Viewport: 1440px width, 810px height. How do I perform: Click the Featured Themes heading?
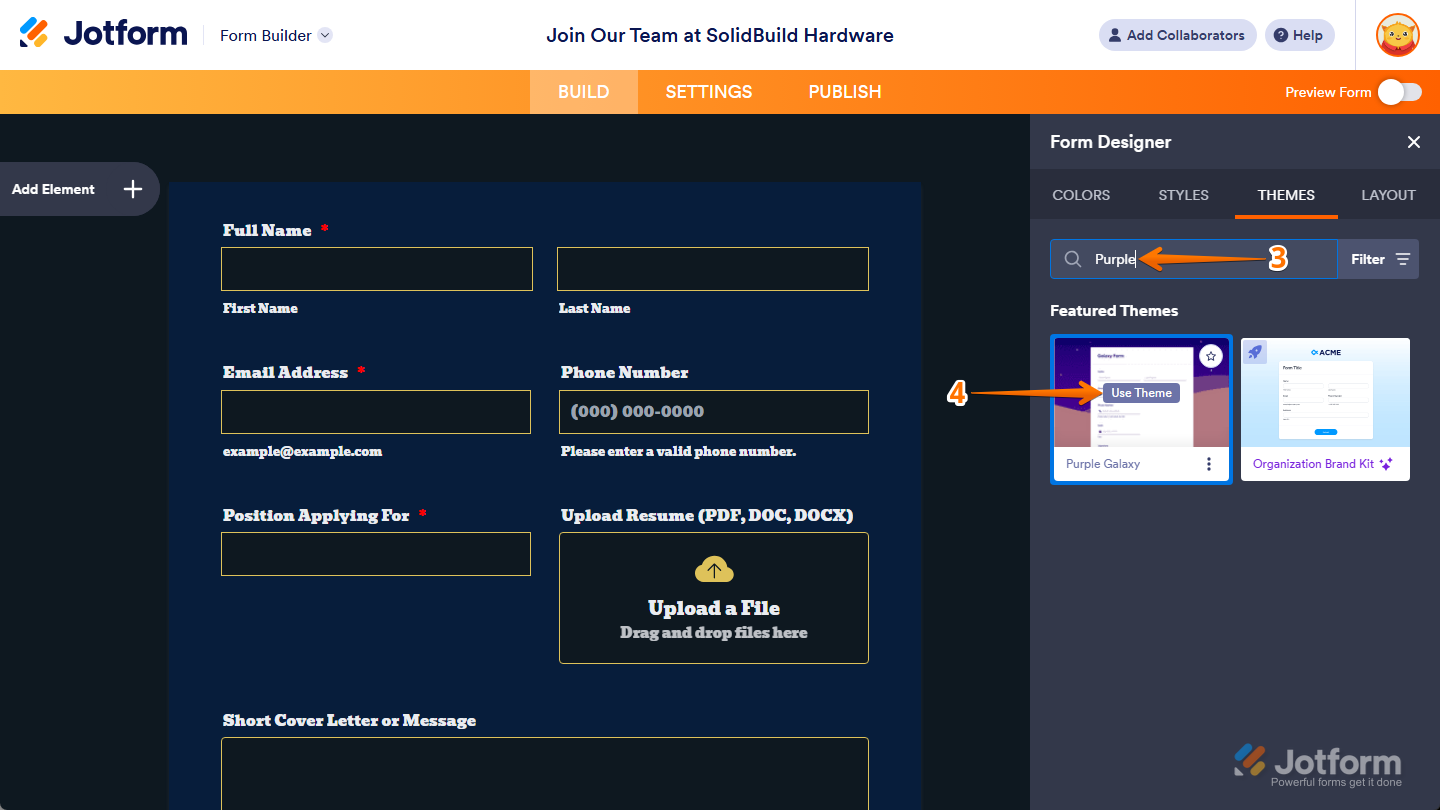tap(1114, 311)
